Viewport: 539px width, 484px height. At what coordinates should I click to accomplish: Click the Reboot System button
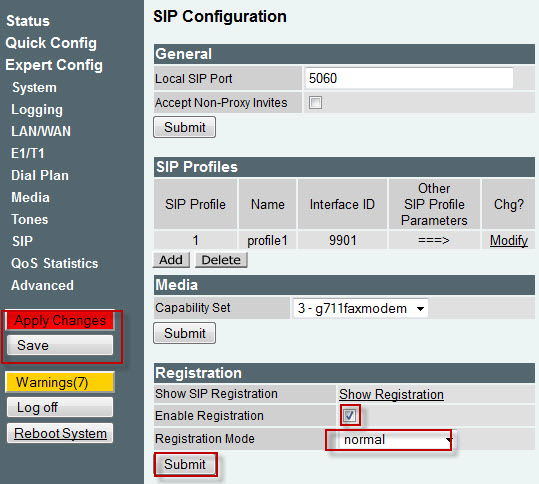pos(60,433)
